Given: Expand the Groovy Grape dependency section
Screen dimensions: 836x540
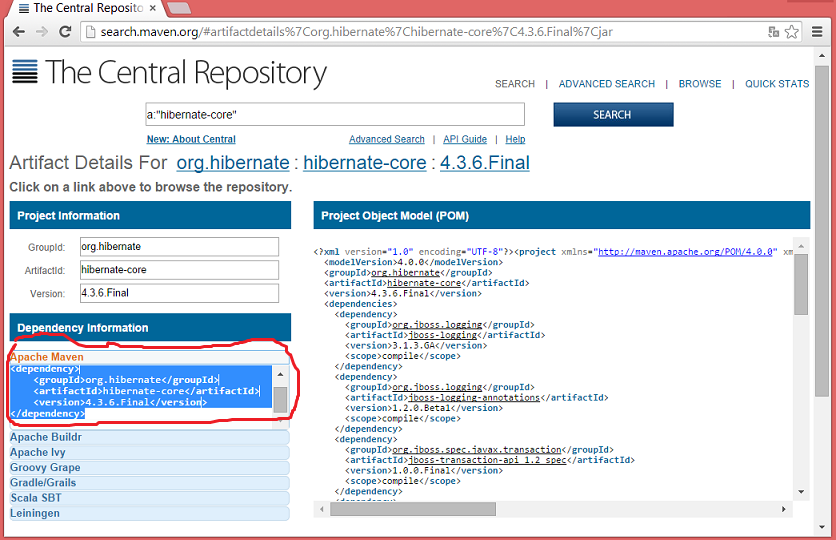Looking at the screenshot, I should coord(149,468).
